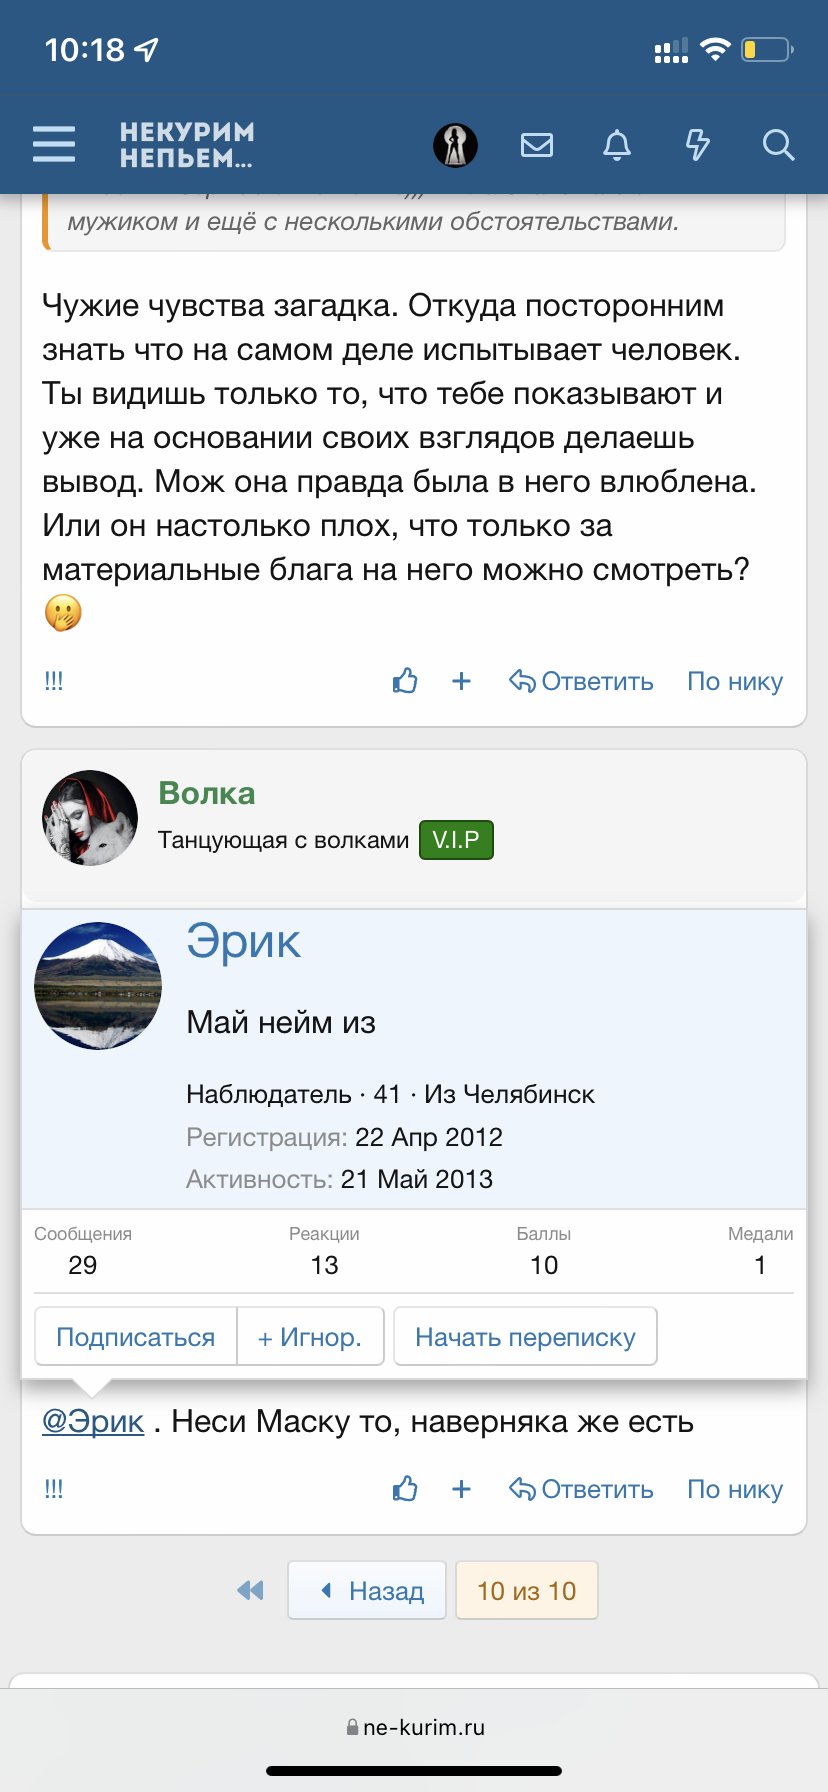Open notifications bell icon
Screen dimensions: 828x1792
[617, 145]
